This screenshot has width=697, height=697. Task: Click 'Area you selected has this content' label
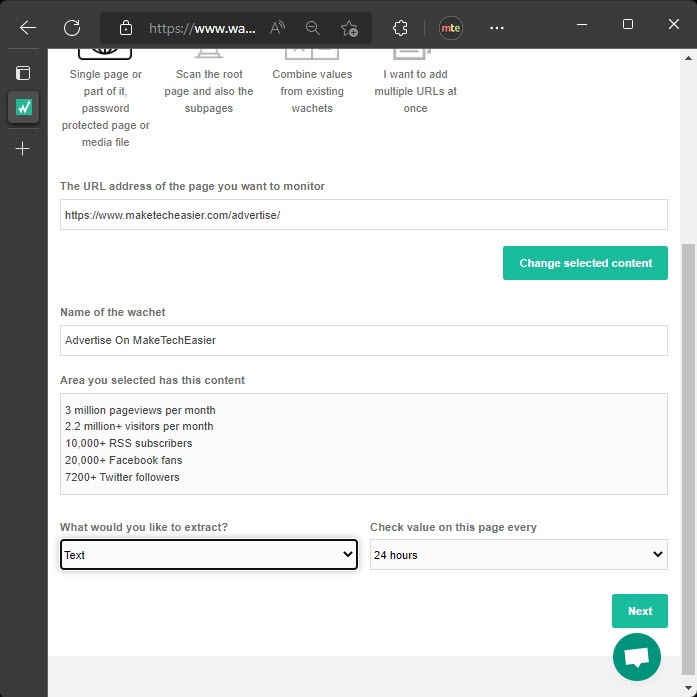tap(152, 380)
